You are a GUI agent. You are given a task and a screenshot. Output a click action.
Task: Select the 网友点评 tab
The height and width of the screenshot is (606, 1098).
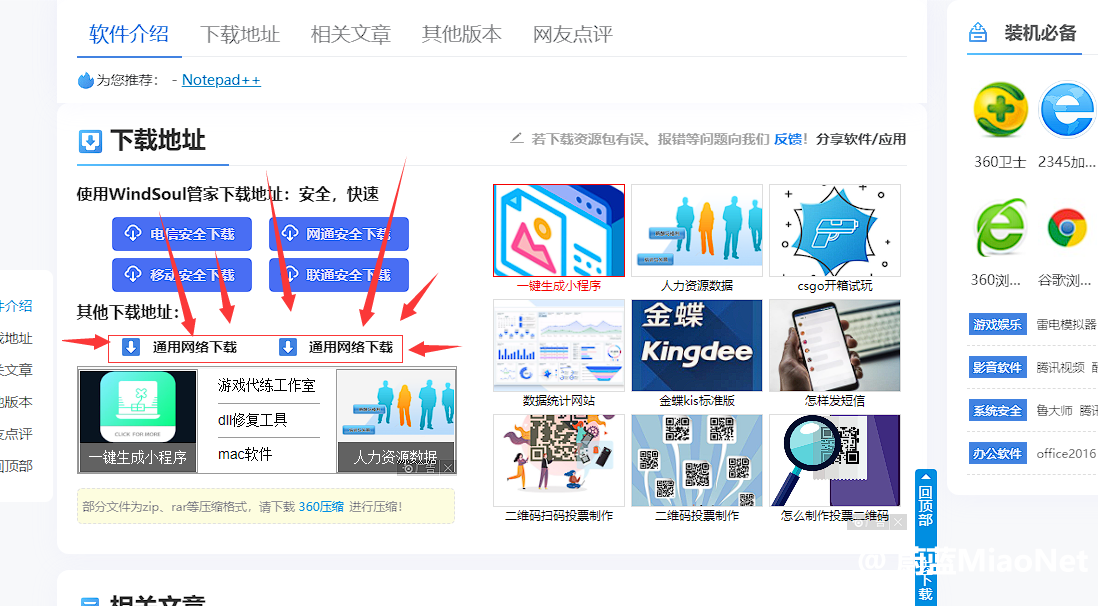click(572, 34)
